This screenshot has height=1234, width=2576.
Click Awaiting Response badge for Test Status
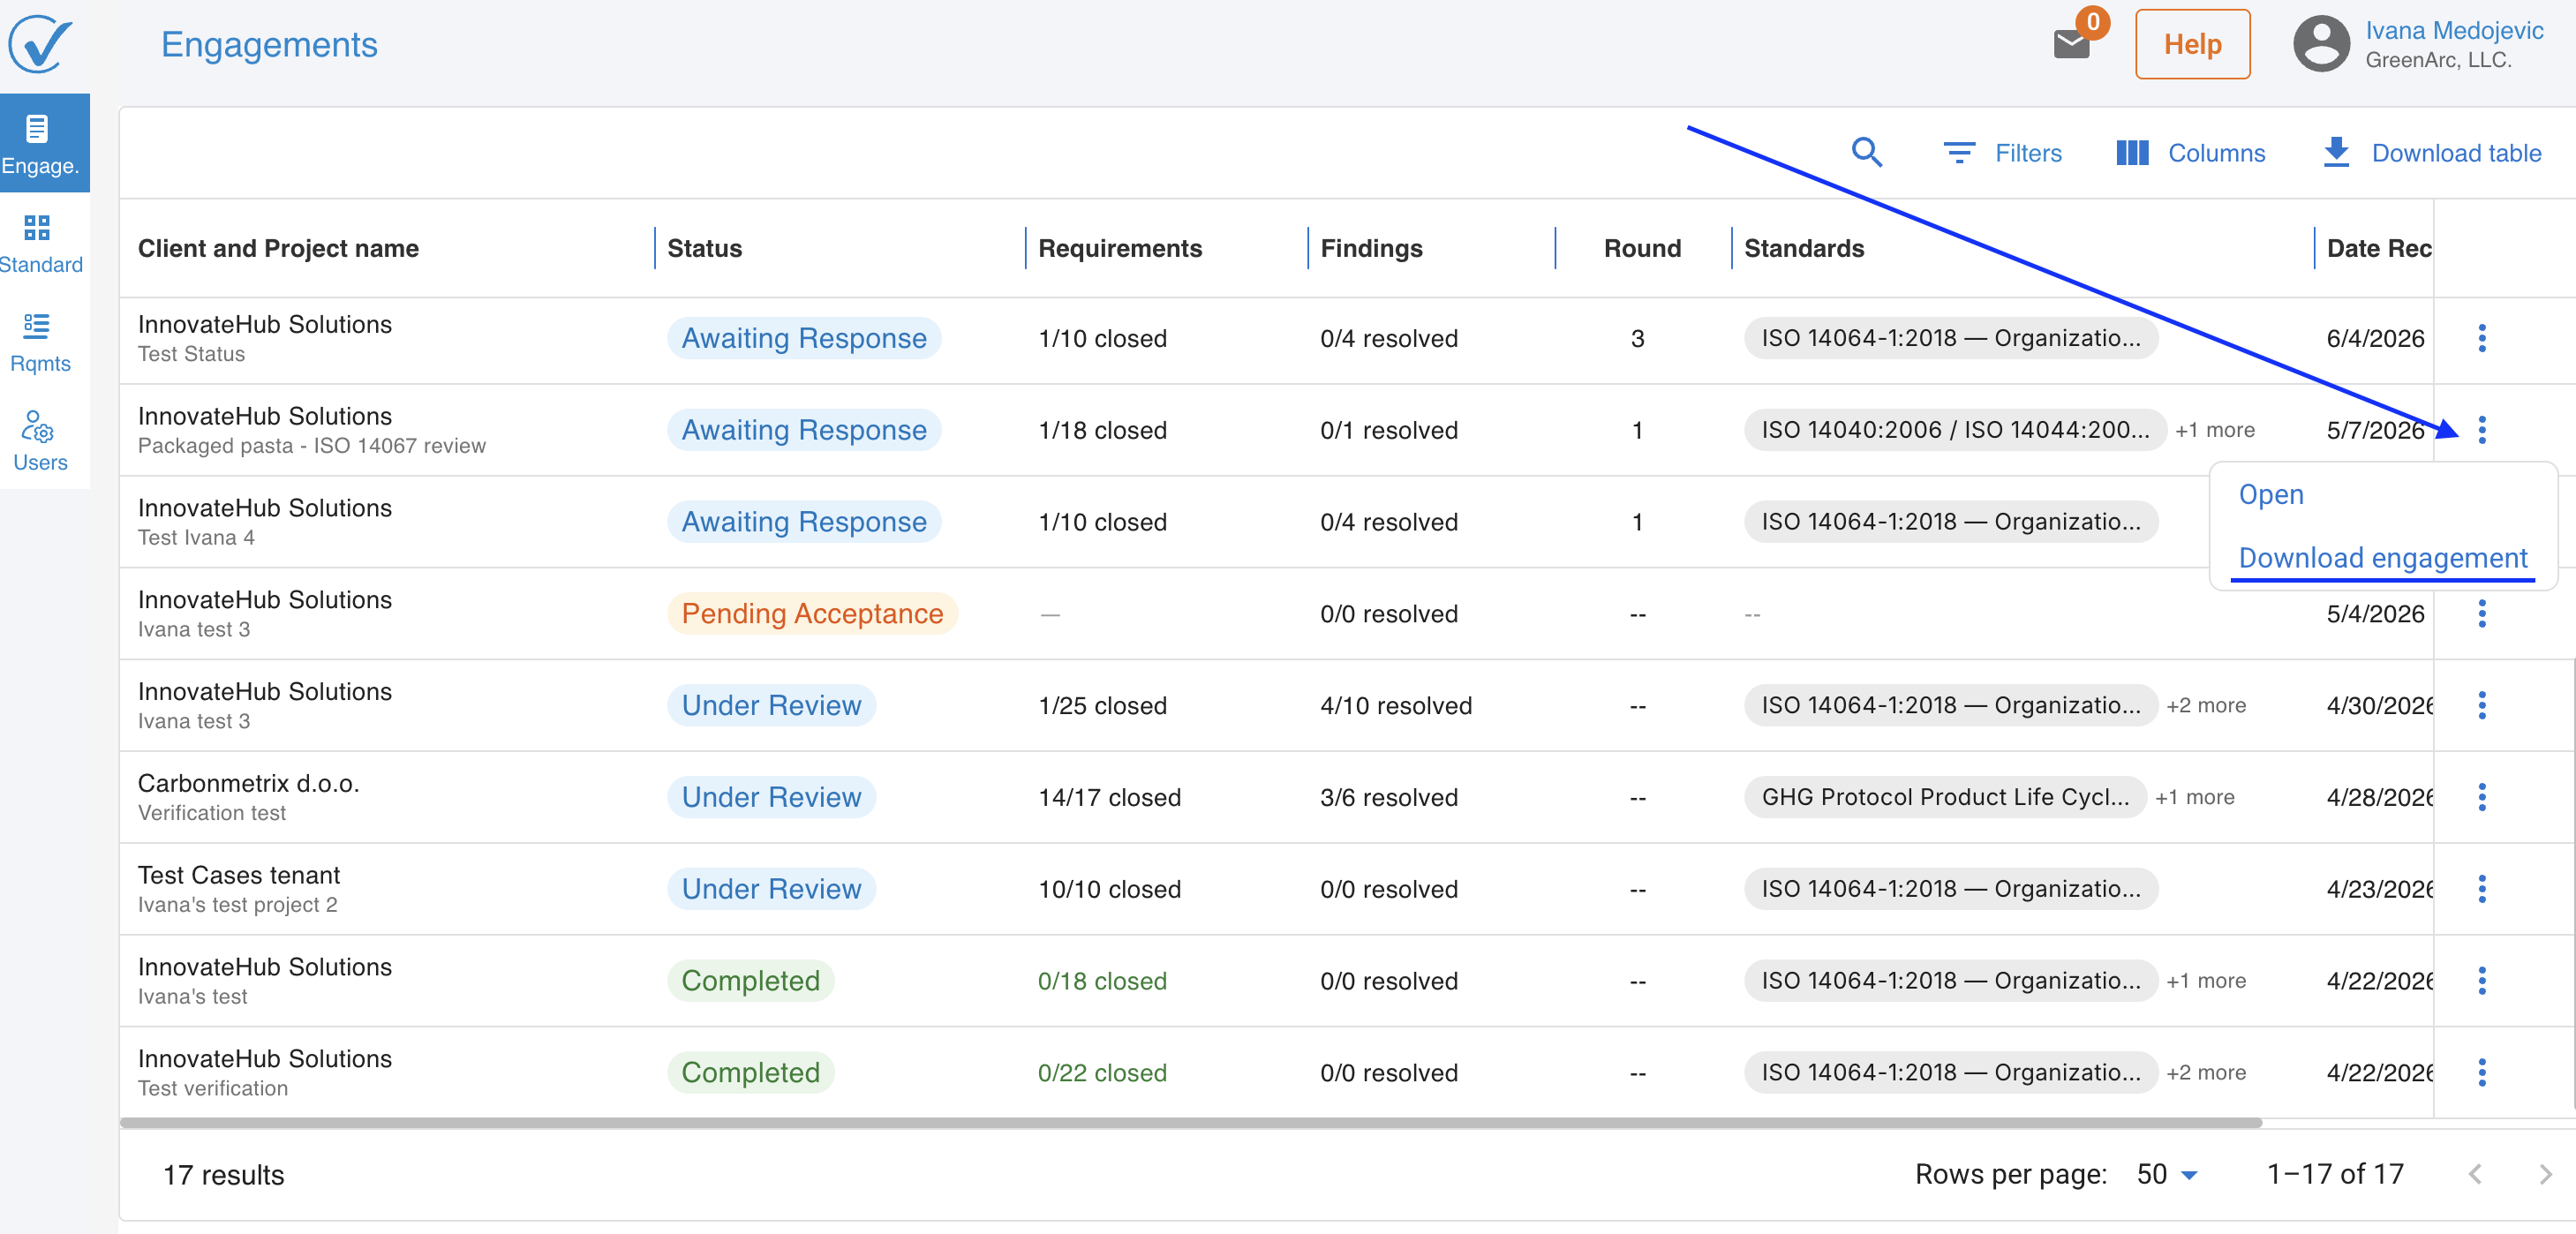(804, 338)
